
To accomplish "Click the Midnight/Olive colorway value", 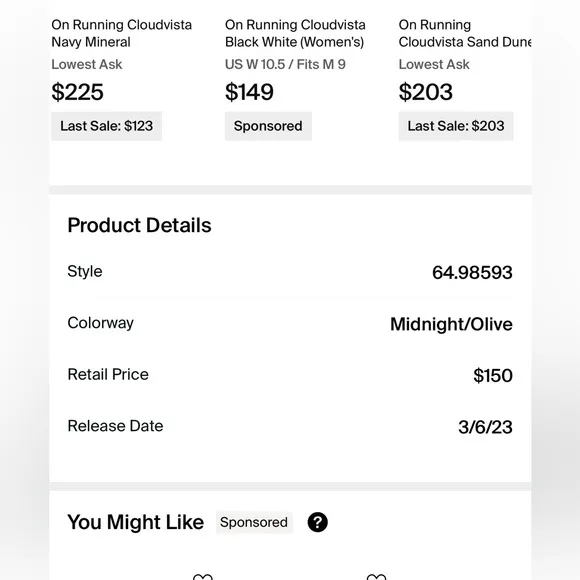I will [451, 324].
